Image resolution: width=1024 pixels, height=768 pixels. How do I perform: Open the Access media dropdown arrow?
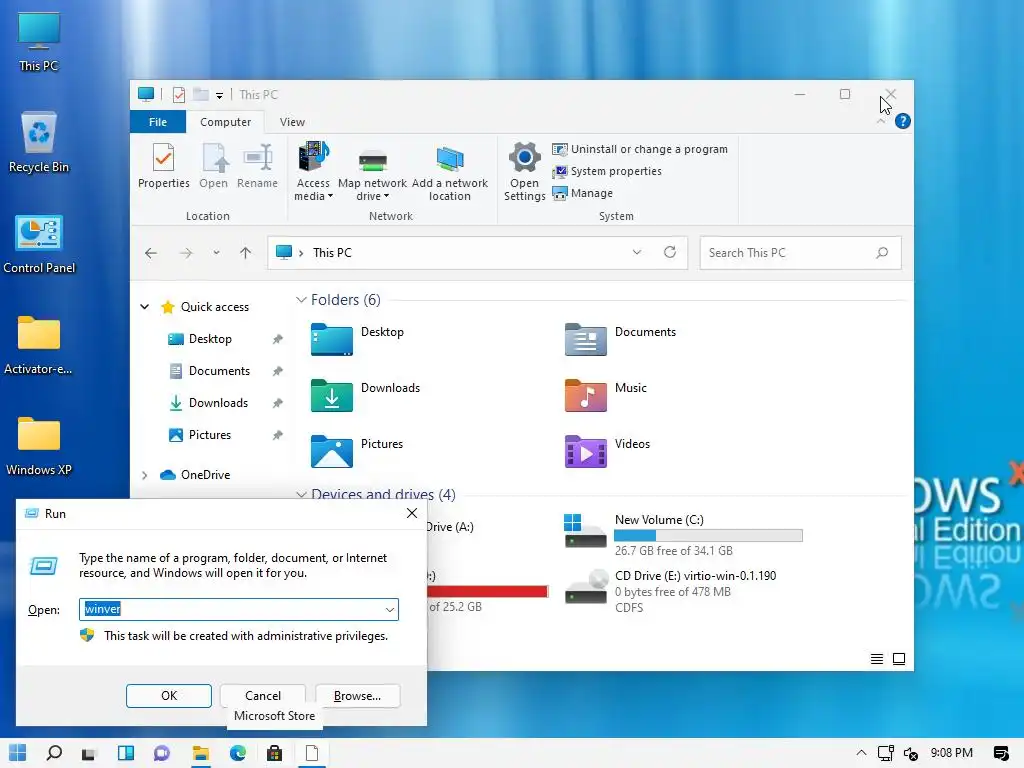pyautogui.click(x=330, y=196)
